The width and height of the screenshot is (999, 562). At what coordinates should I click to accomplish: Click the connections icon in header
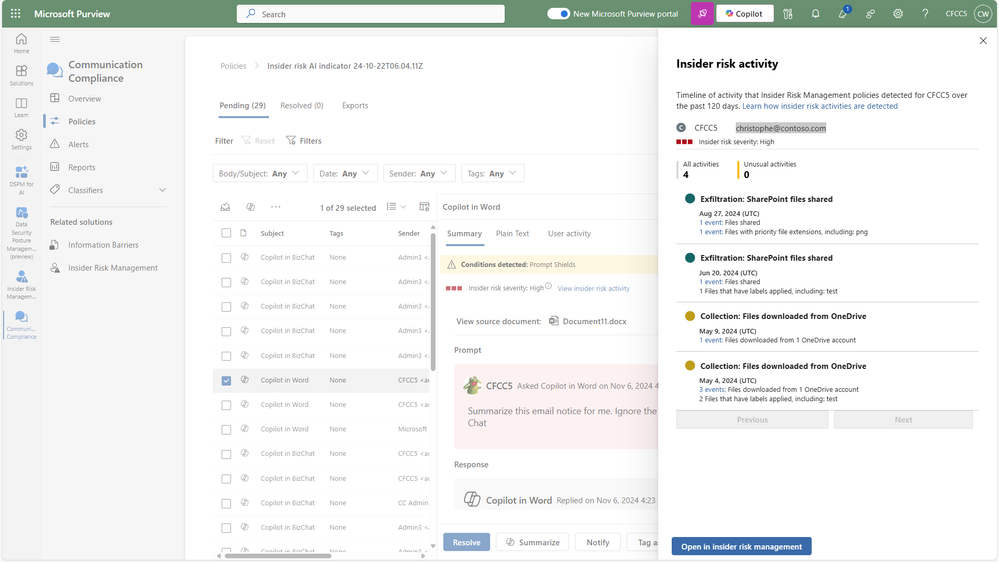point(870,13)
